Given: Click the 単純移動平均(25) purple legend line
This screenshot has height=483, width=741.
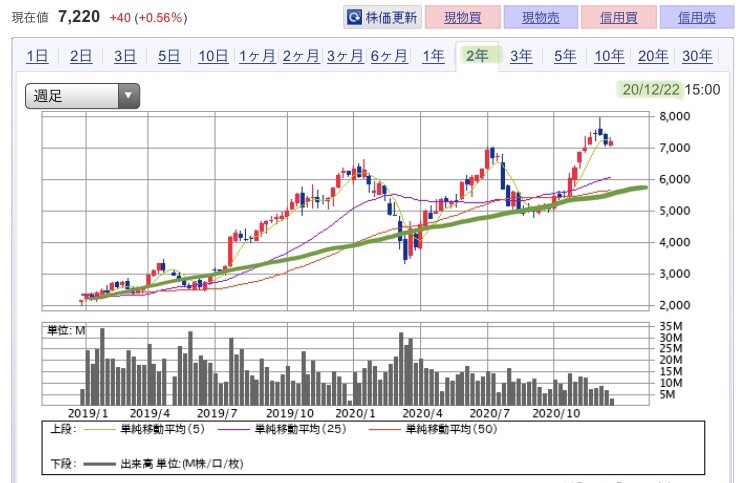Looking at the screenshot, I should click(233, 430).
